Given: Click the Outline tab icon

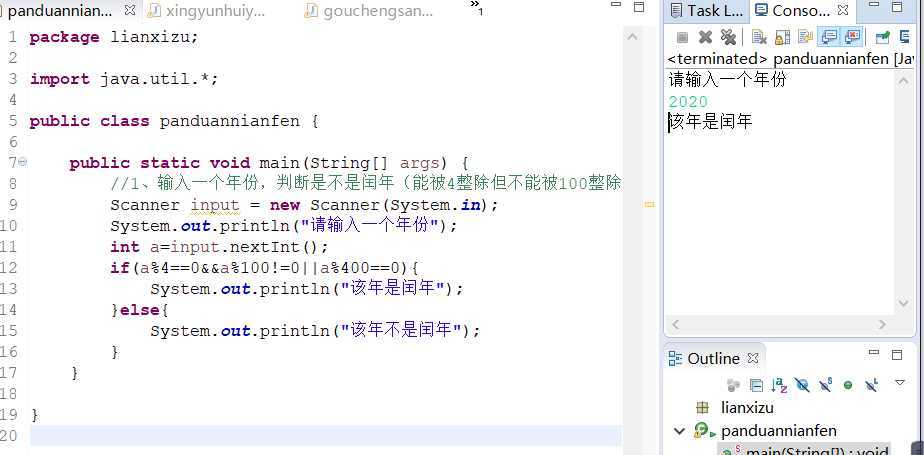Looking at the screenshot, I should coord(675,358).
